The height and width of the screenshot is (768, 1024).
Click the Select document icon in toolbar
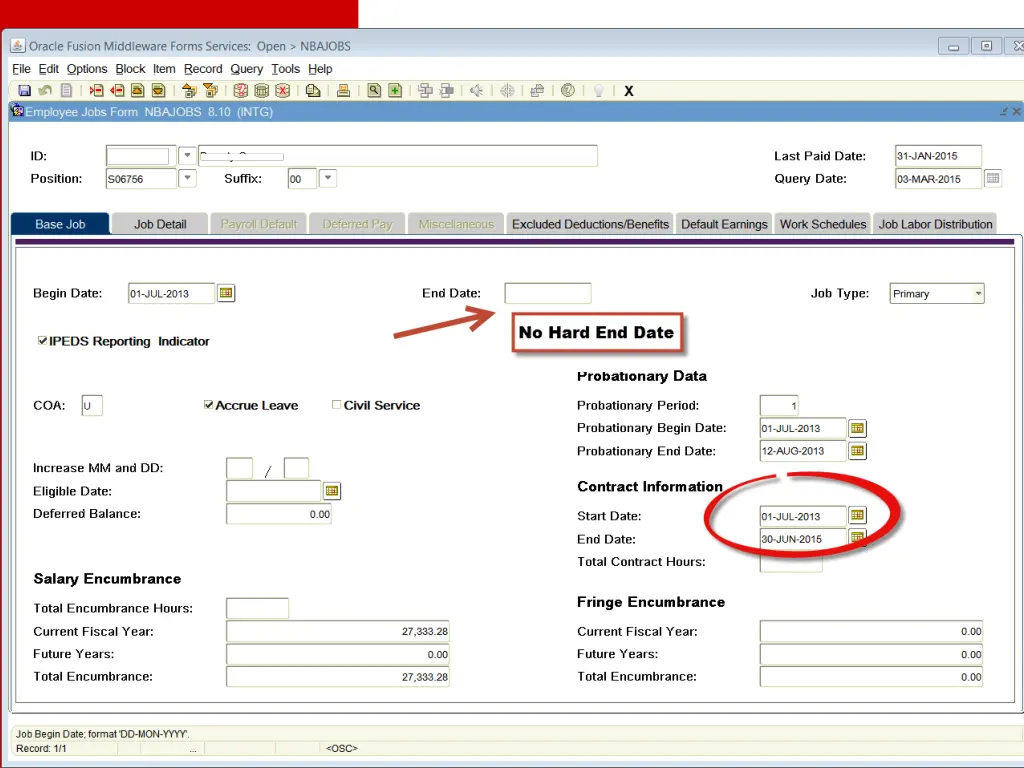(x=66, y=91)
